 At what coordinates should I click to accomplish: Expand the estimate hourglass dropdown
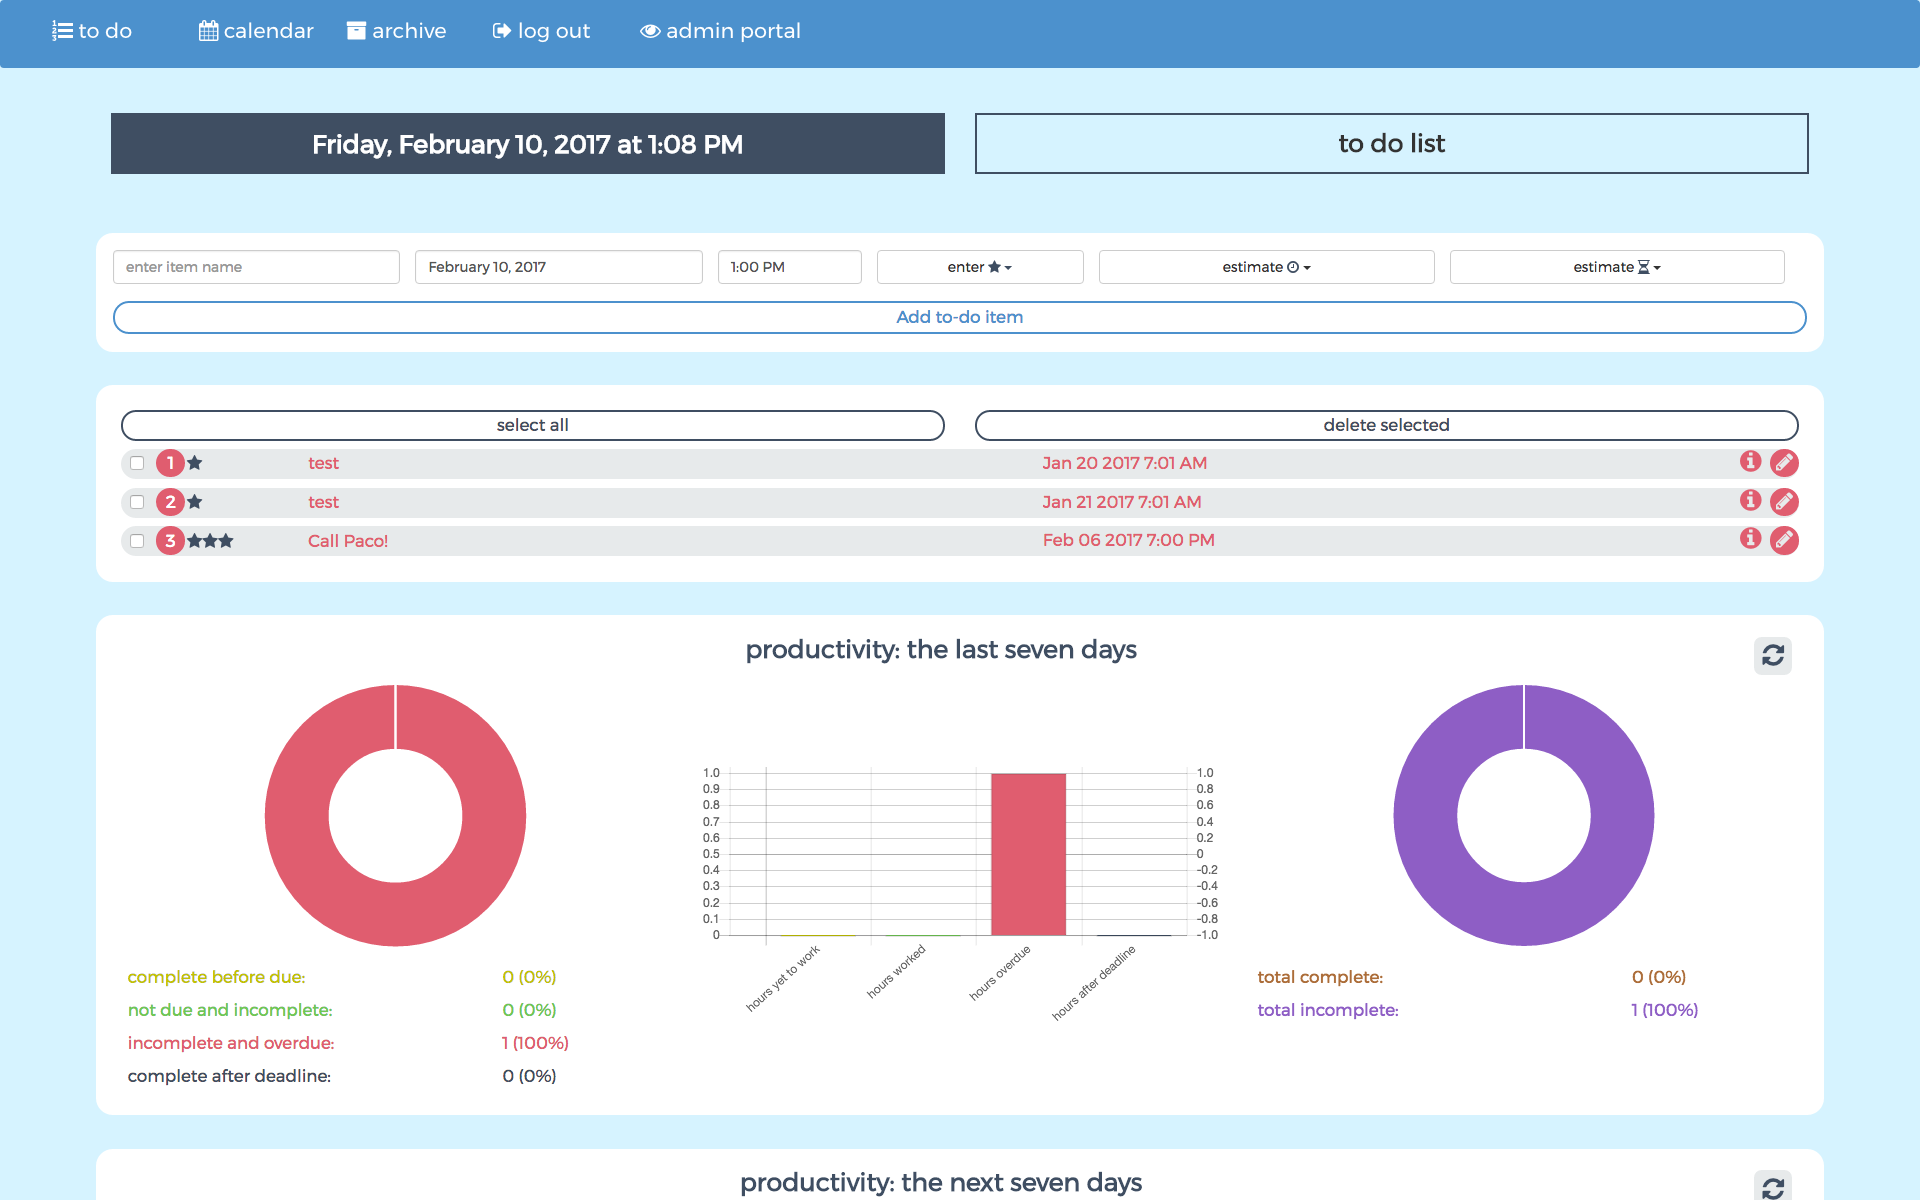[1616, 267]
